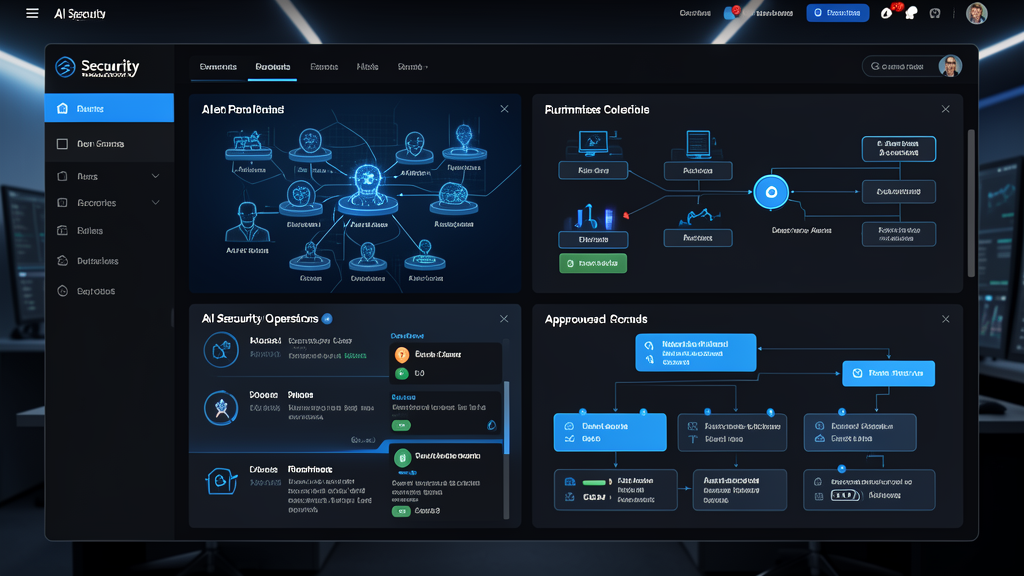Open the hamburger menu beside AI Security

tap(32, 13)
